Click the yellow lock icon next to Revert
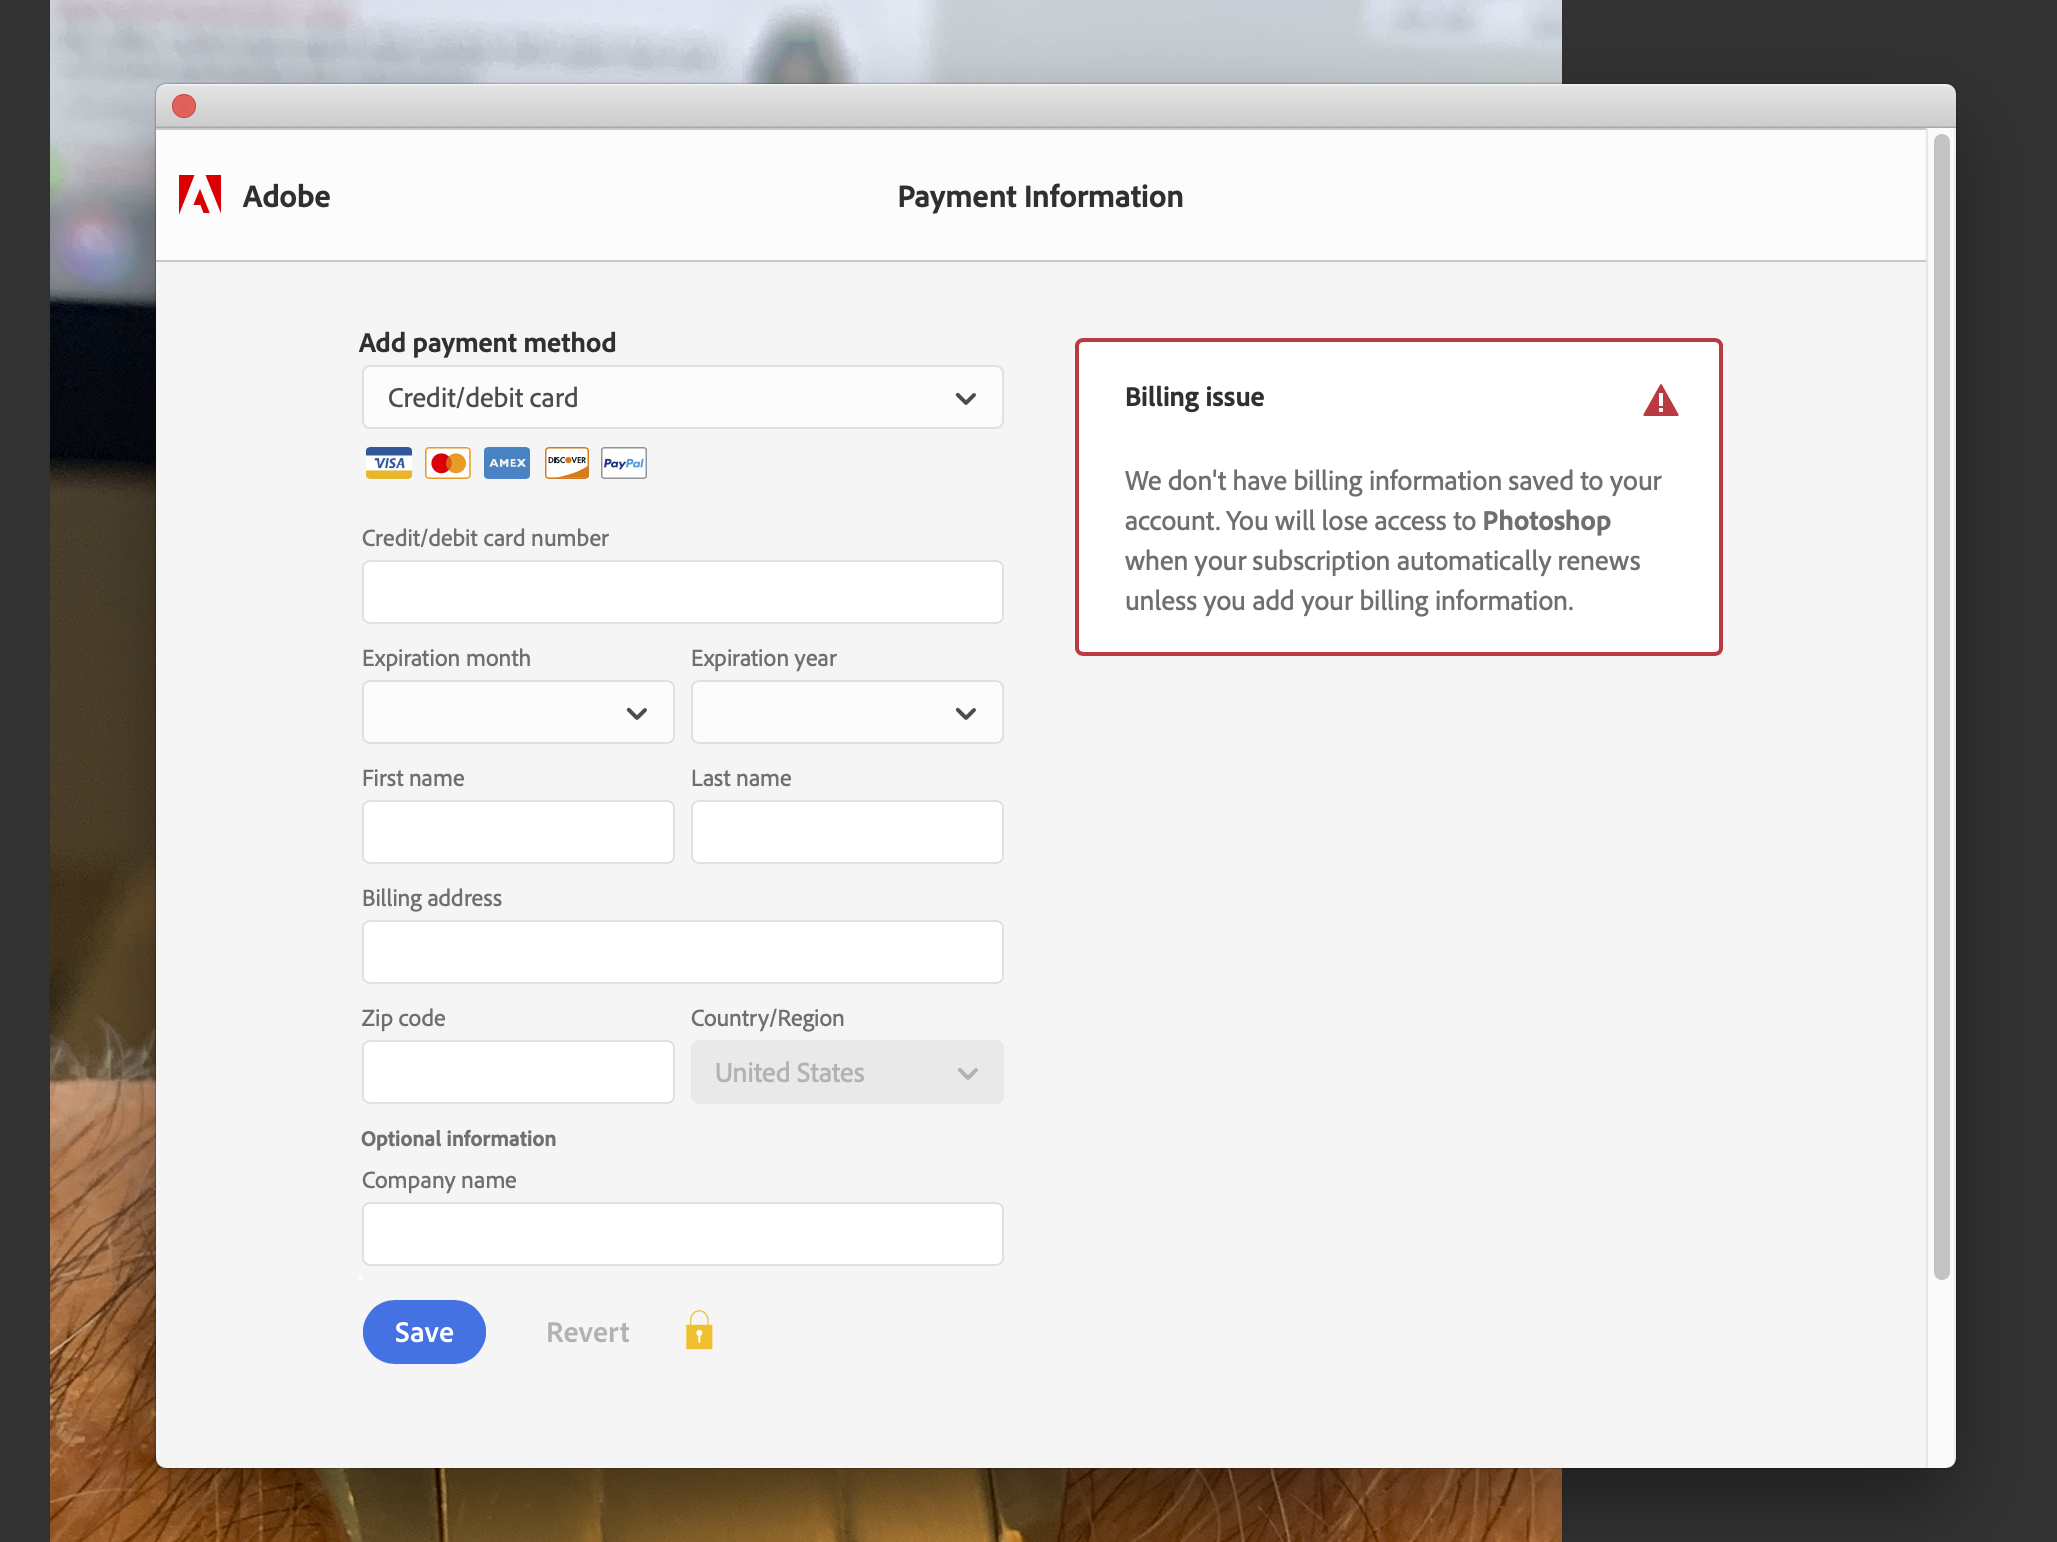This screenshot has width=2057, height=1542. (698, 1331)
